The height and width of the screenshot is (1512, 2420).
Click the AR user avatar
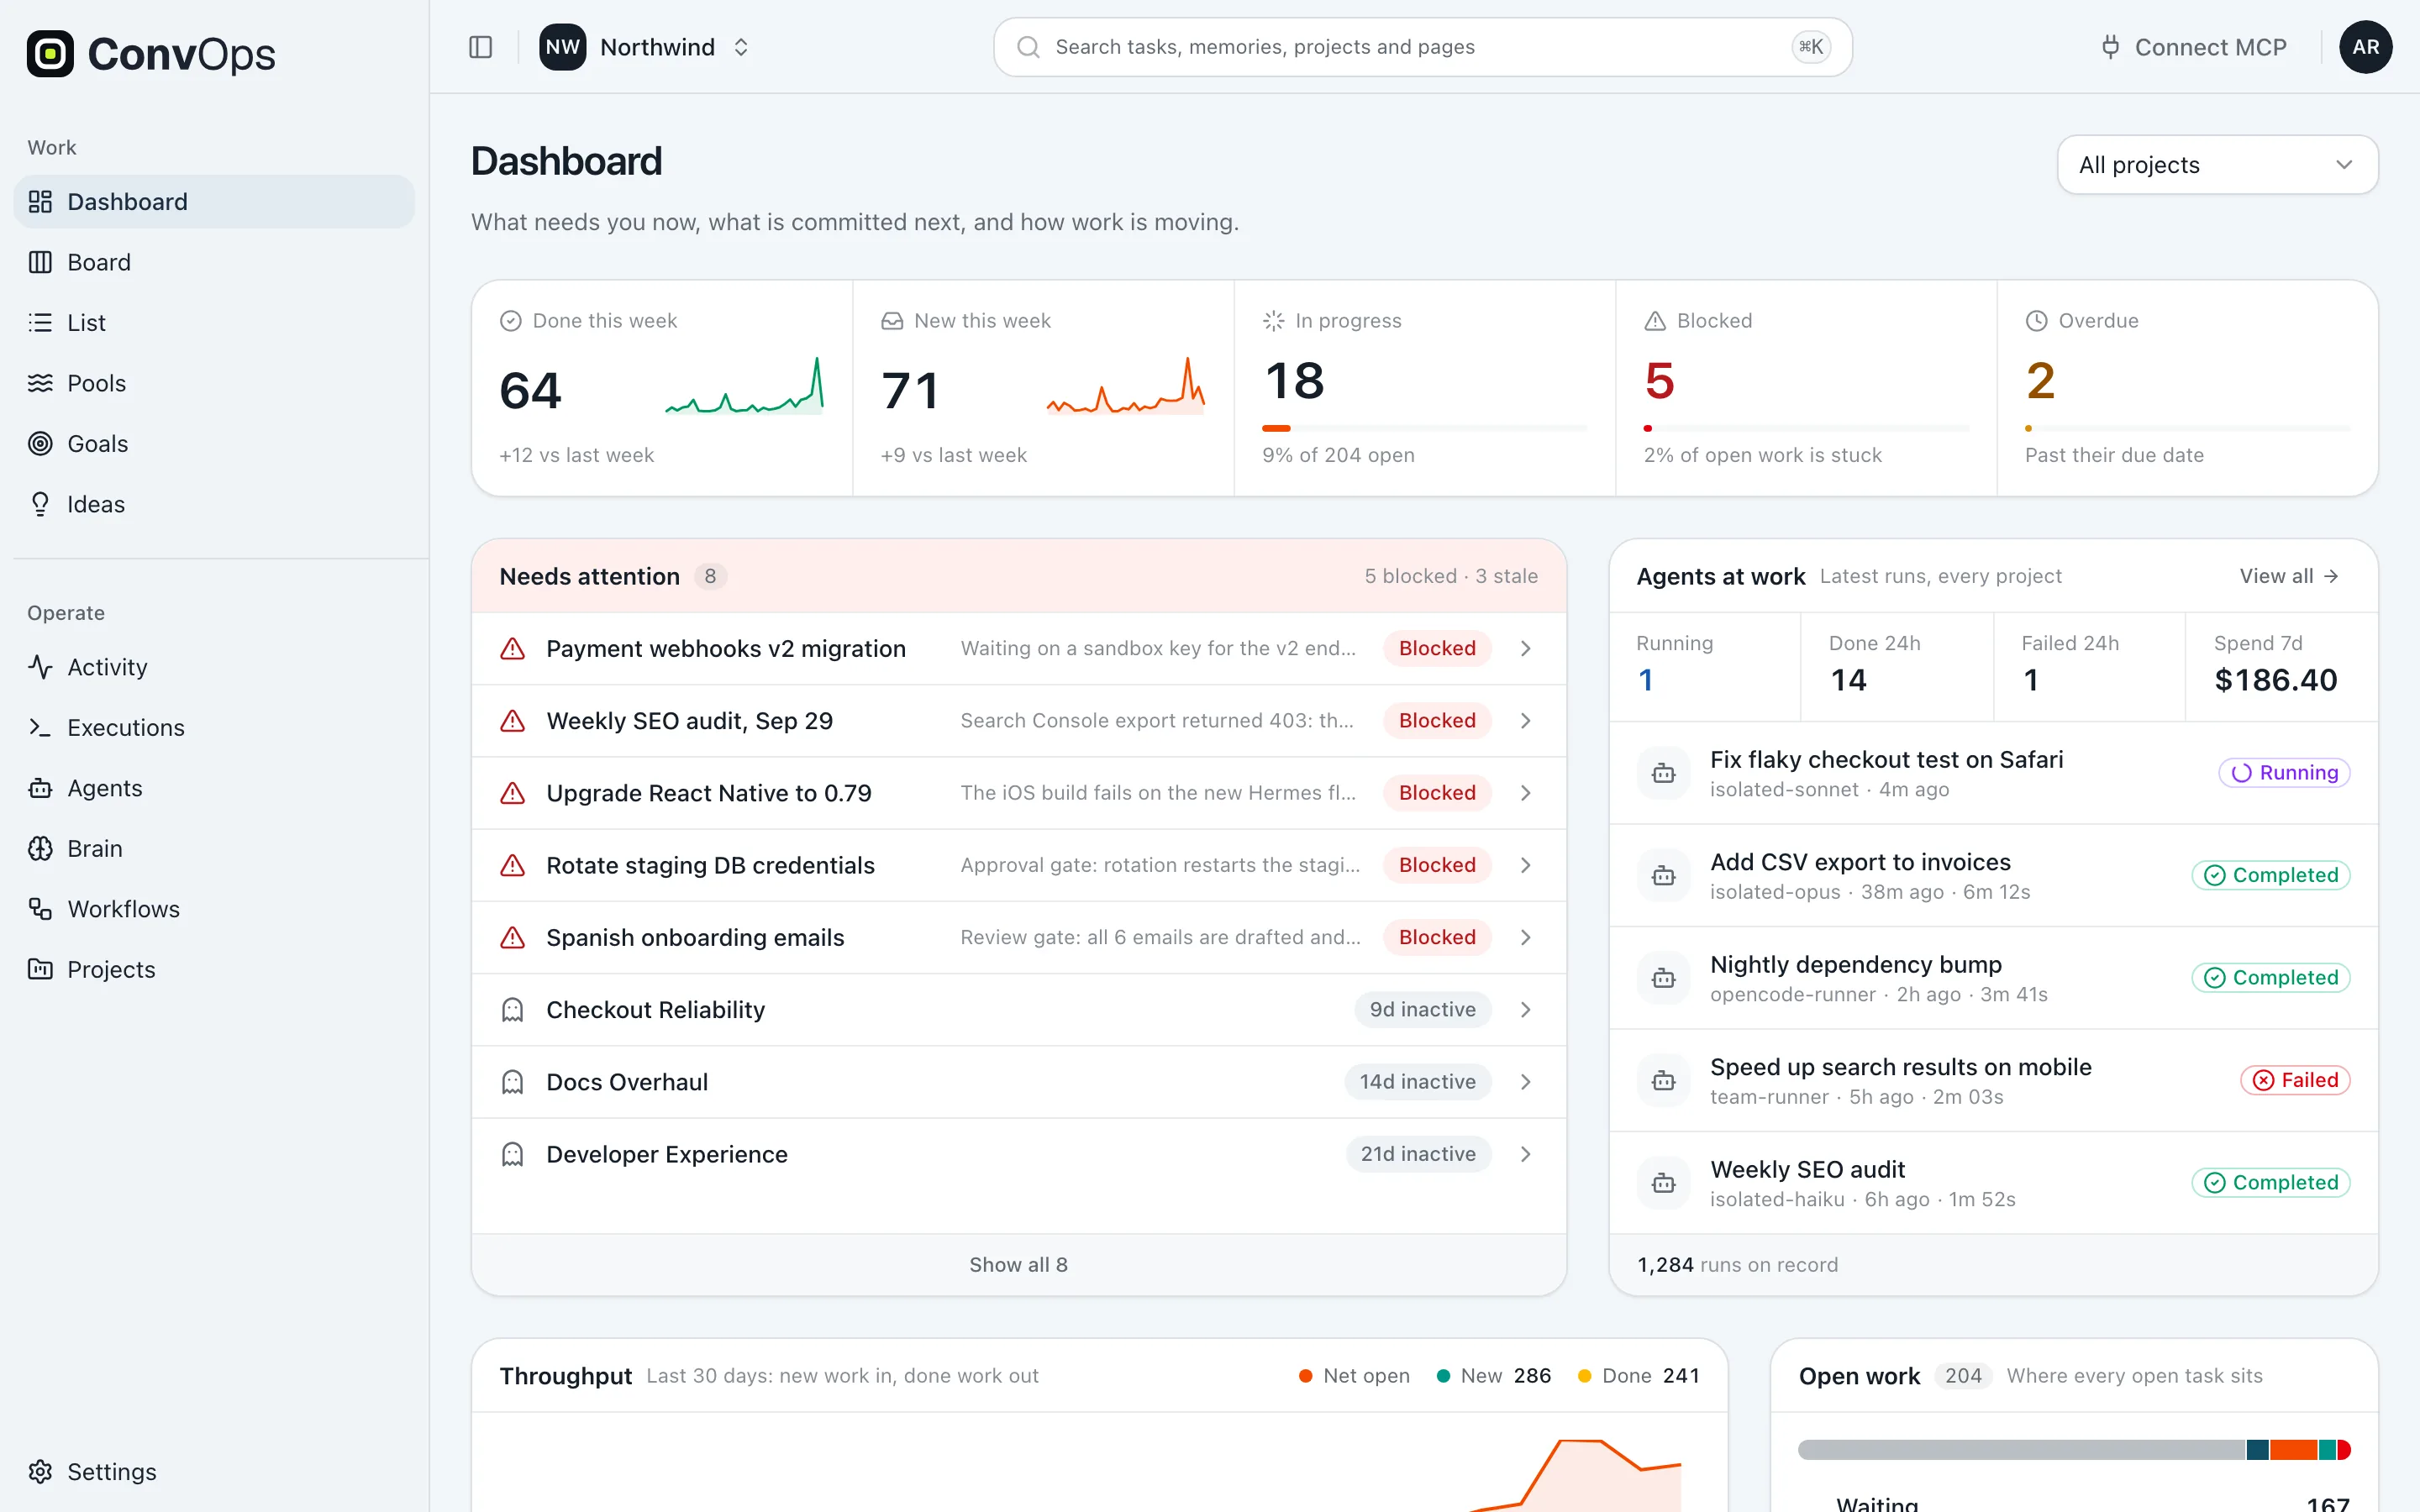(x=2365, y=47)
